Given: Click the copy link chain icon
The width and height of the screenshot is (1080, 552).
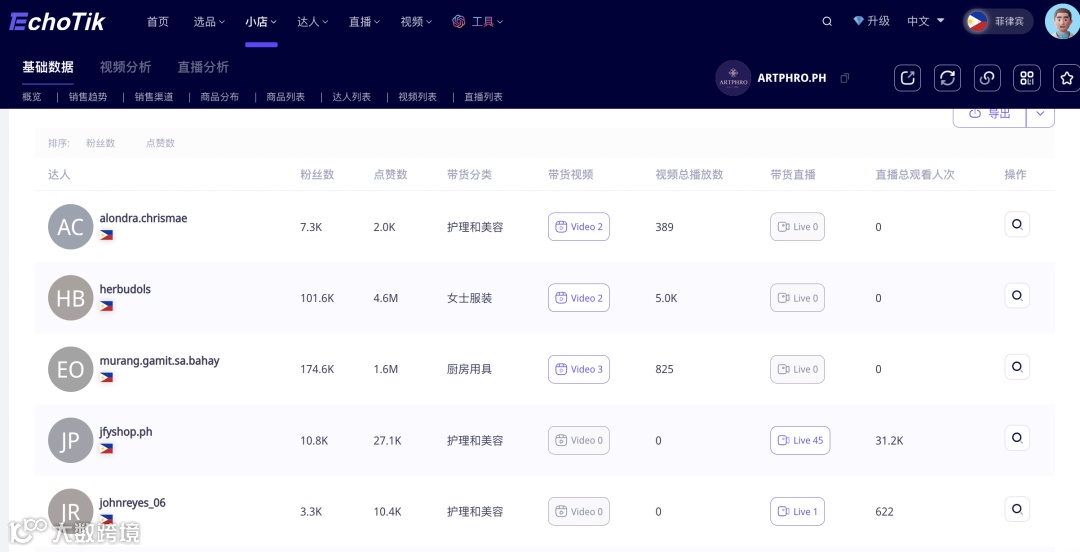Looking at the screenshot, I should click(987, 78).
